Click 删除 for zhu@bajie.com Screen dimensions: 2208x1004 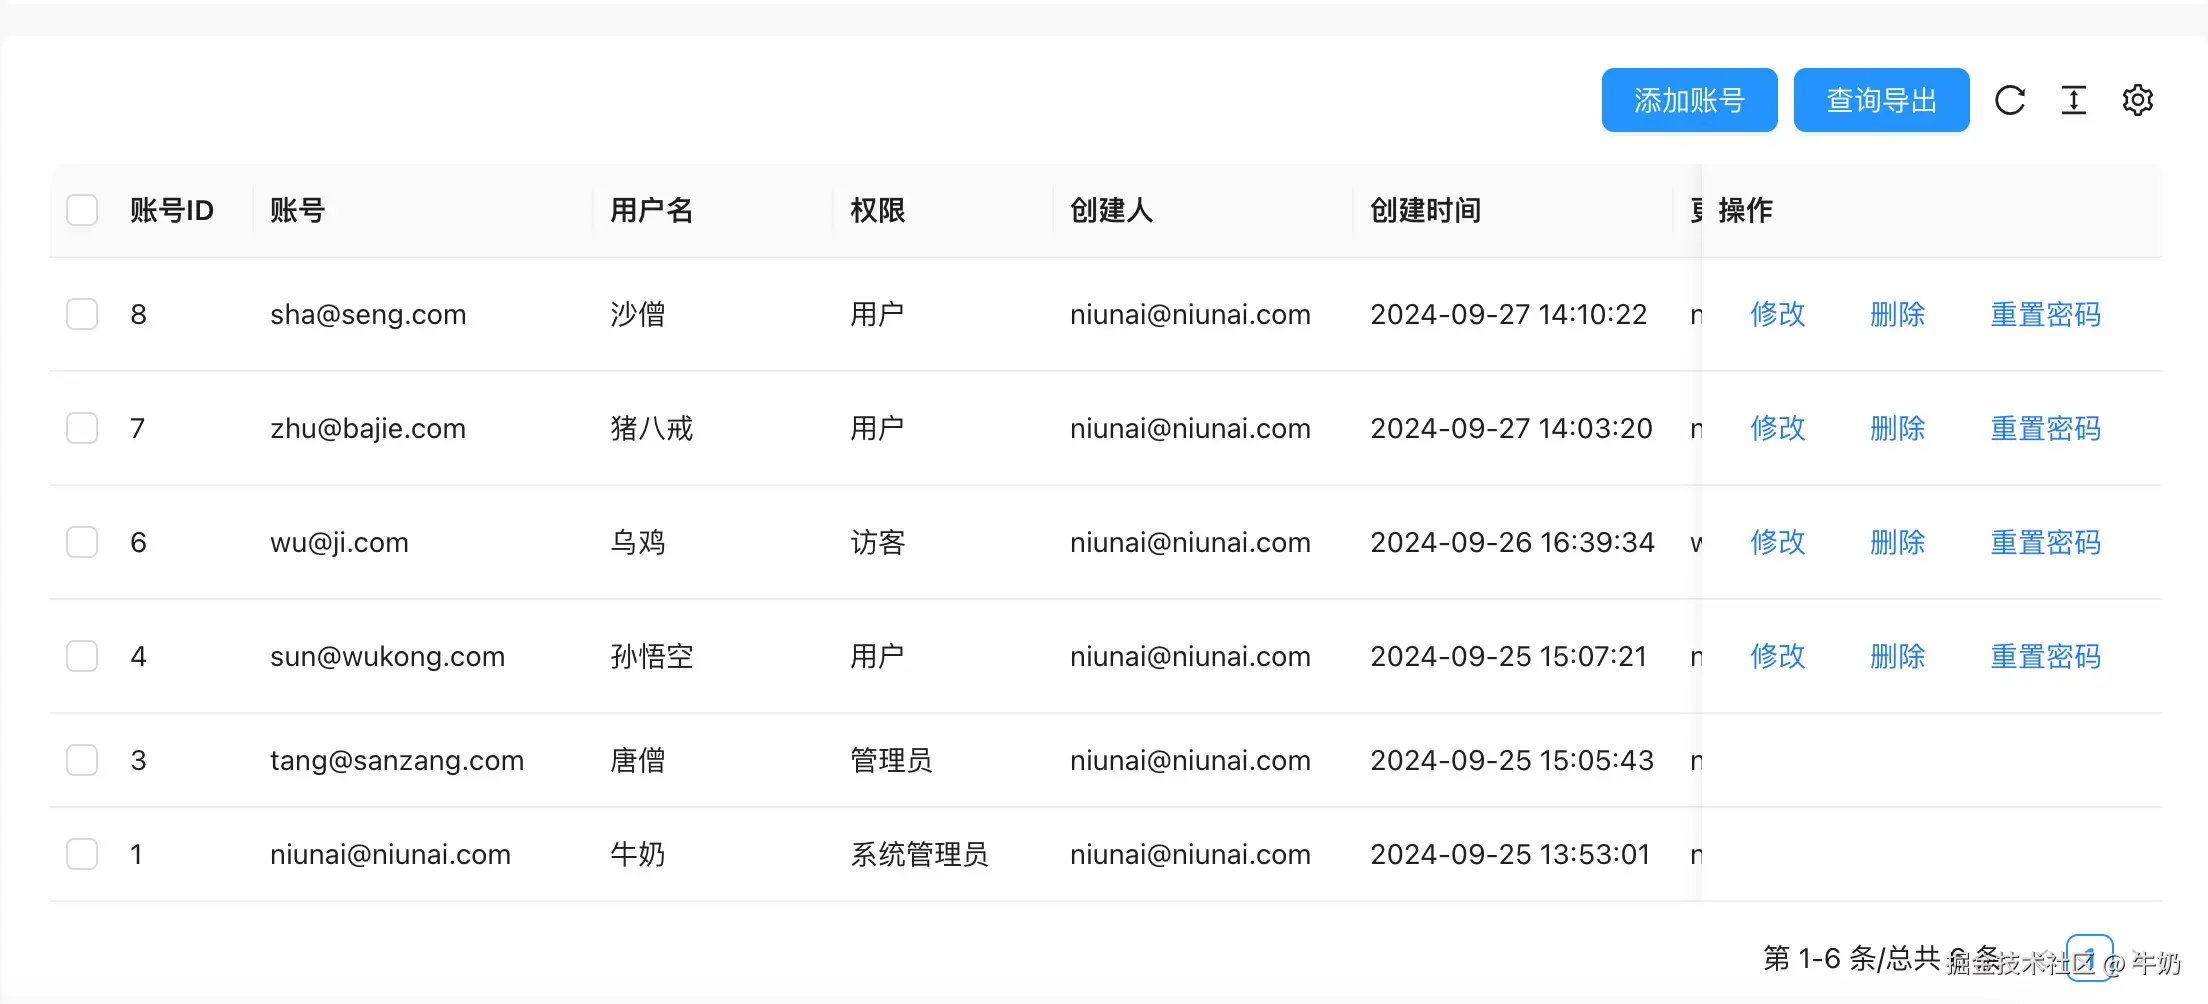[x=1897, y=428]
